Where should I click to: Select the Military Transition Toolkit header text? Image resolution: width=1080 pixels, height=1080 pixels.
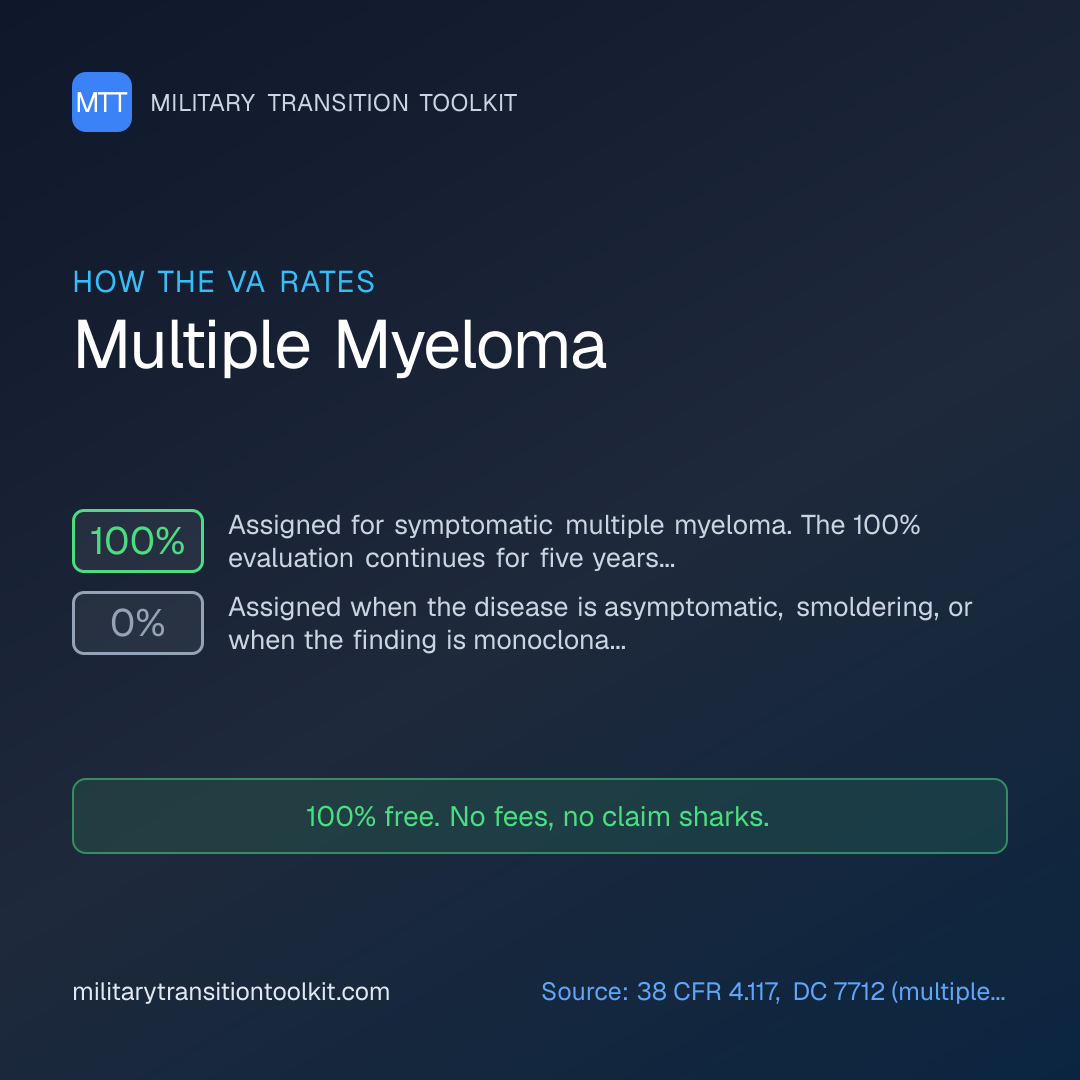[333, 103]
